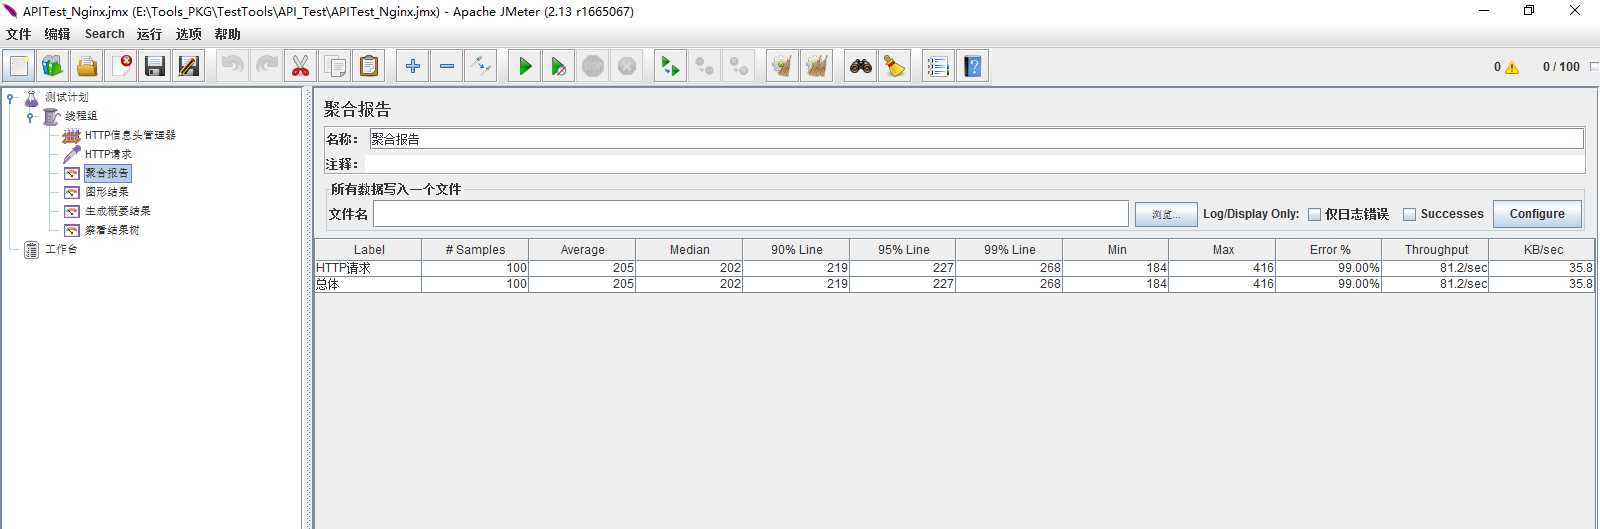The width and height of the screenshot is (1600, 529).
Task: Click the Stop test icon
Action: pos(593,66)
